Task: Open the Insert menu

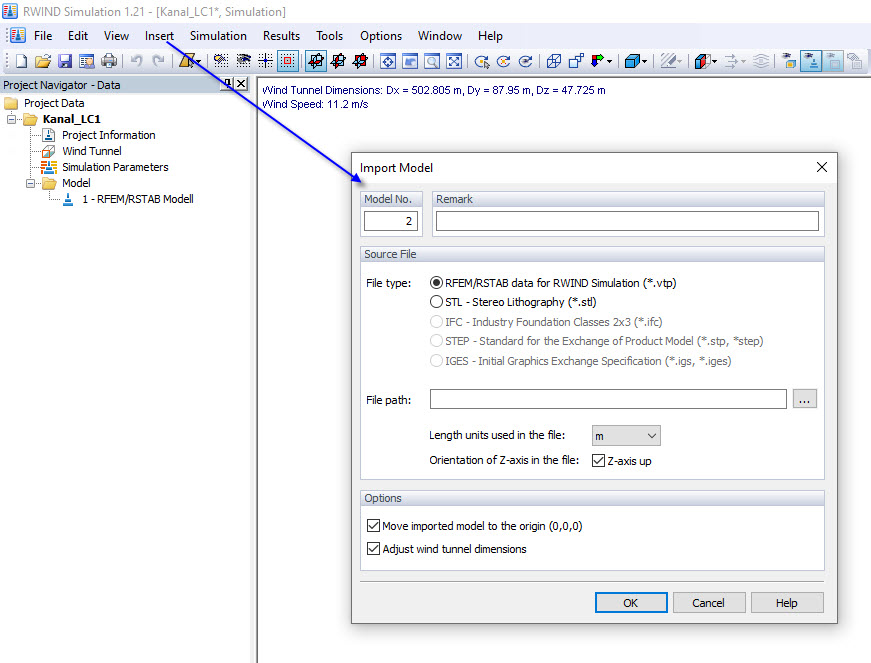Action: point(159,35)
